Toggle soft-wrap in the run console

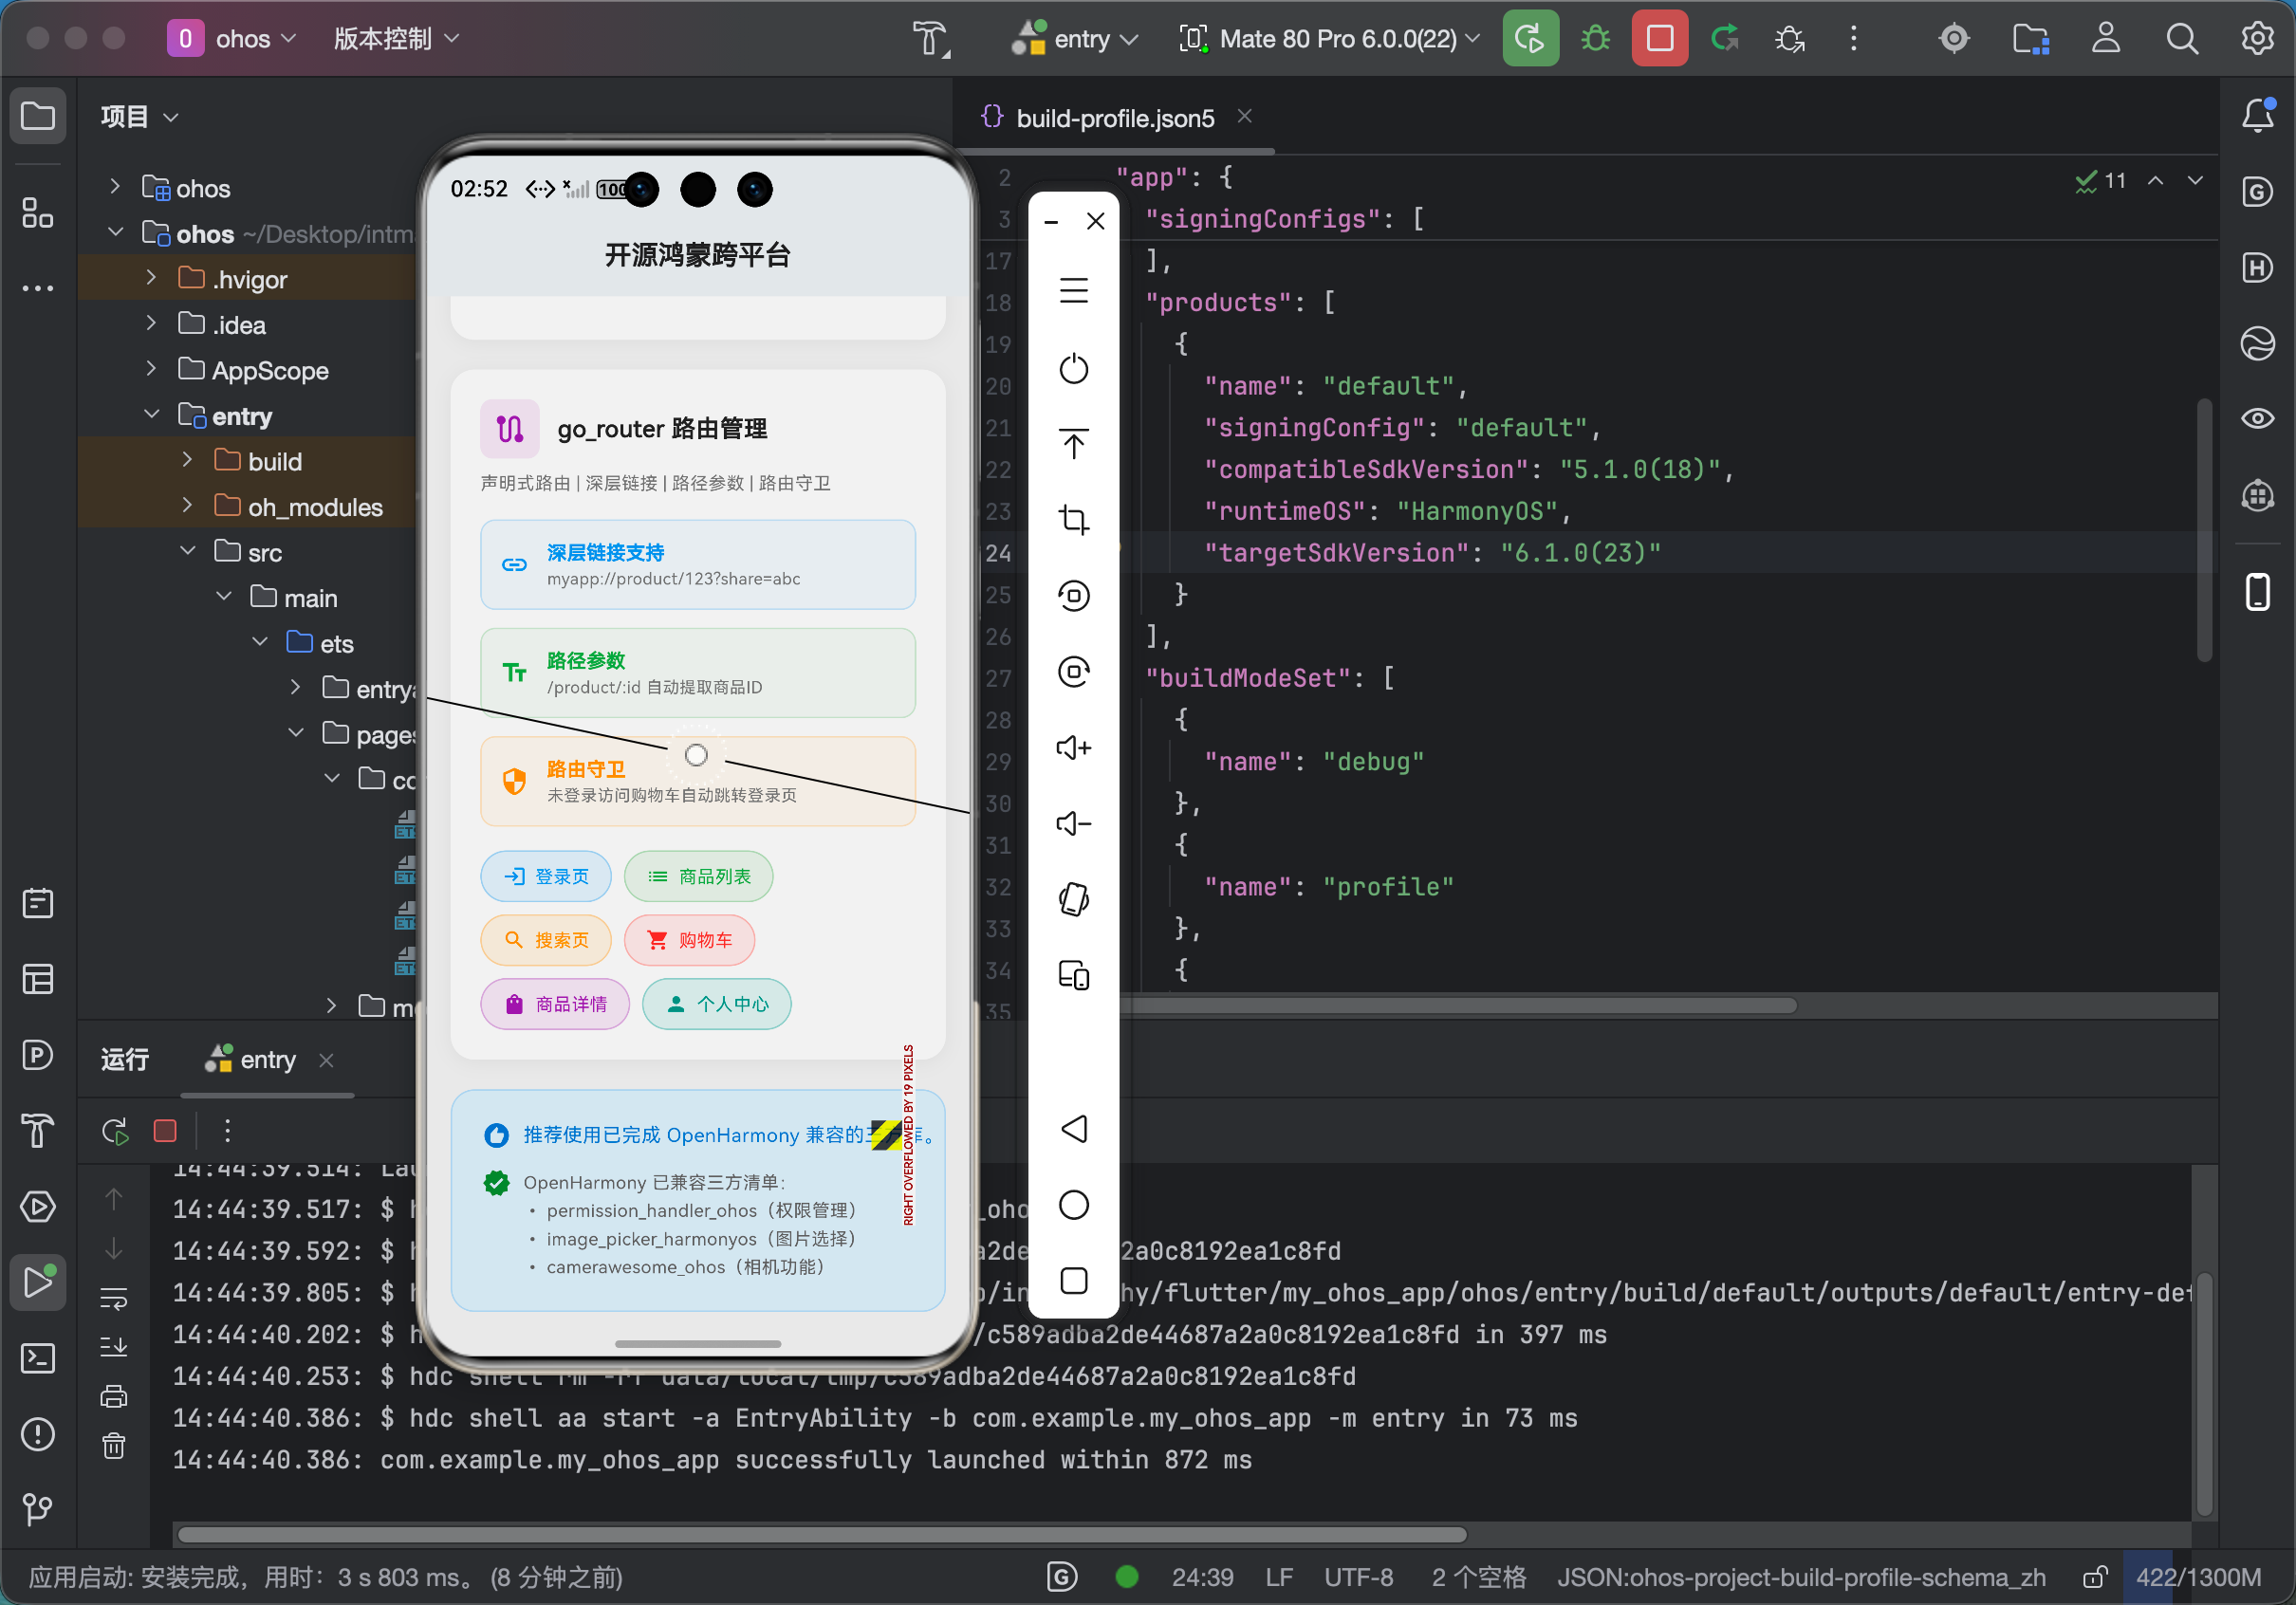click(x=114, y=1299)
